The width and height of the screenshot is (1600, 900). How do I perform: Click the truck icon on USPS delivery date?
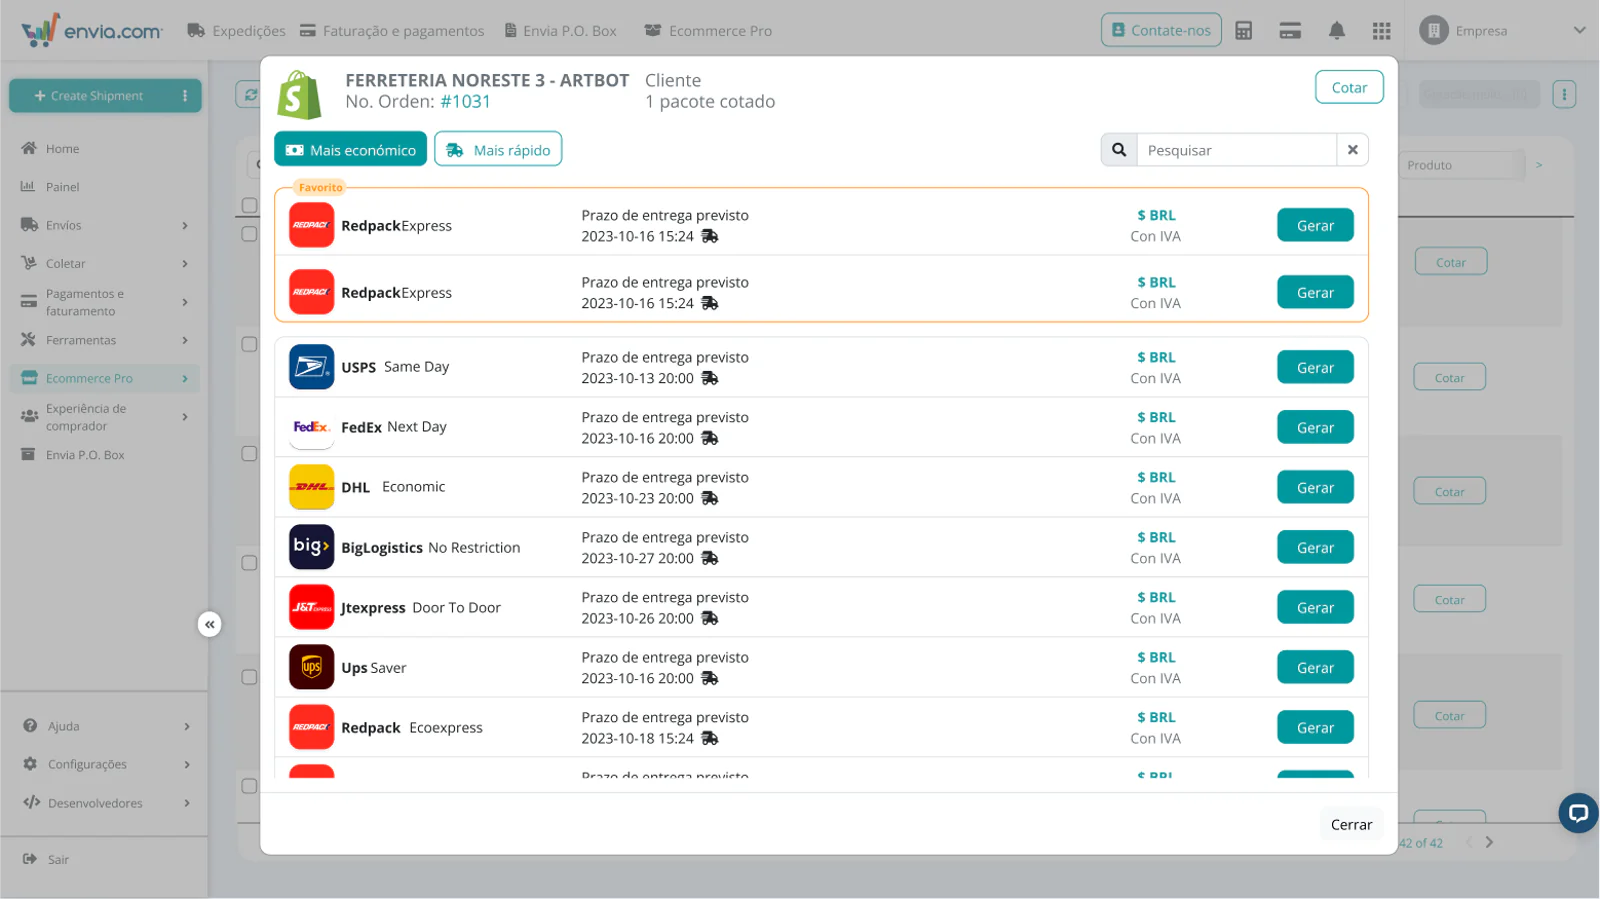709,378
